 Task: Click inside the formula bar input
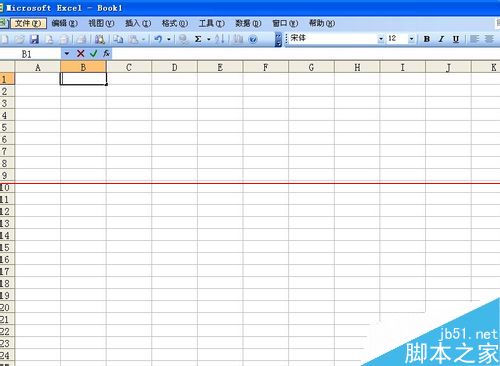click(x=306, y=54)
